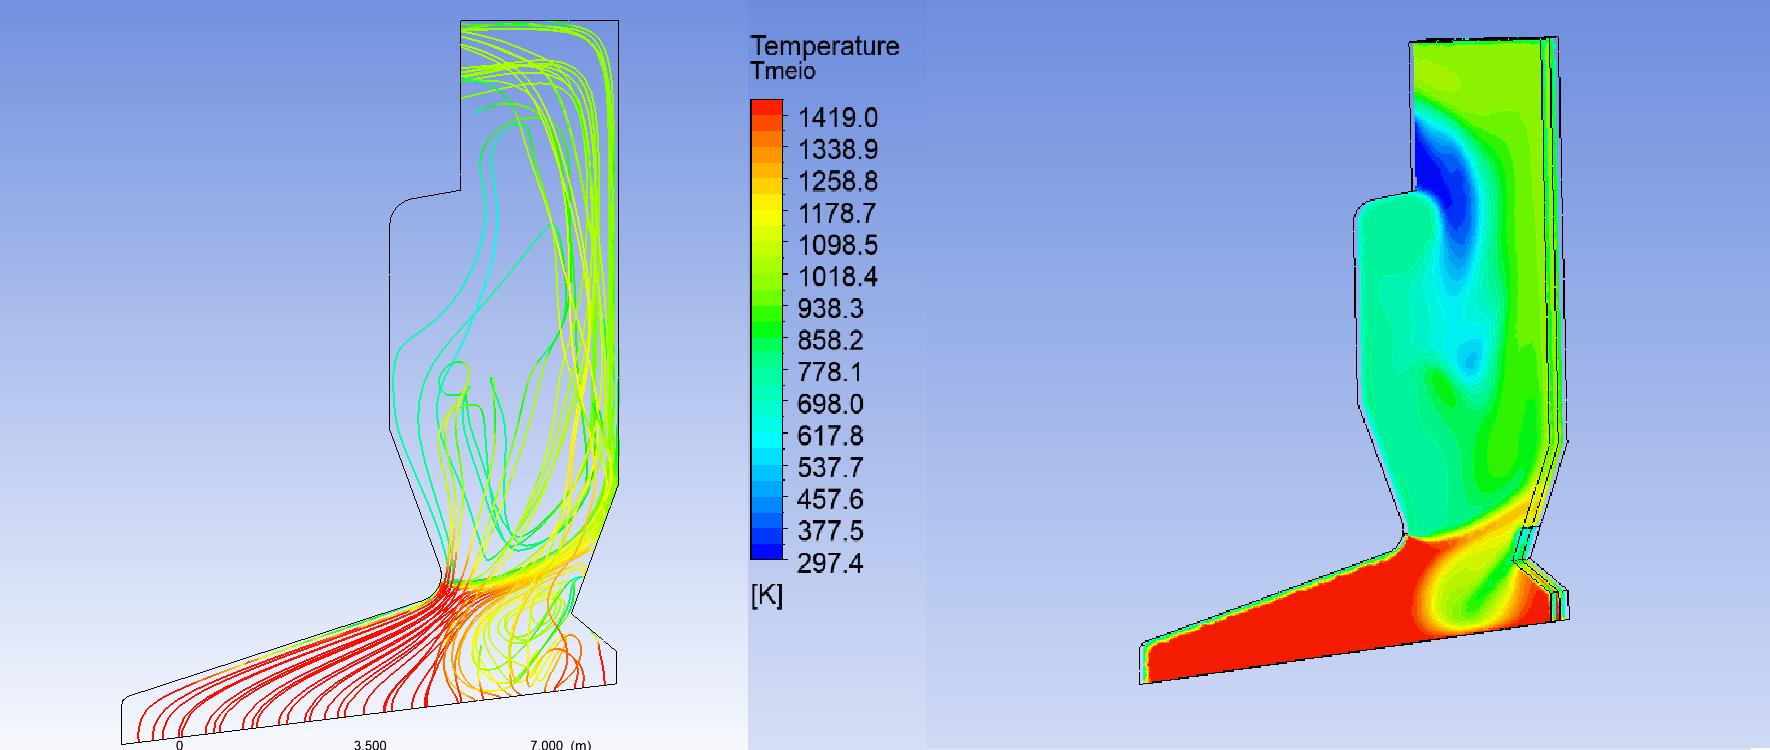Click the dark blue bottom of the color bar
This screenshot has width=1770, height=750.
click(767, 549)
